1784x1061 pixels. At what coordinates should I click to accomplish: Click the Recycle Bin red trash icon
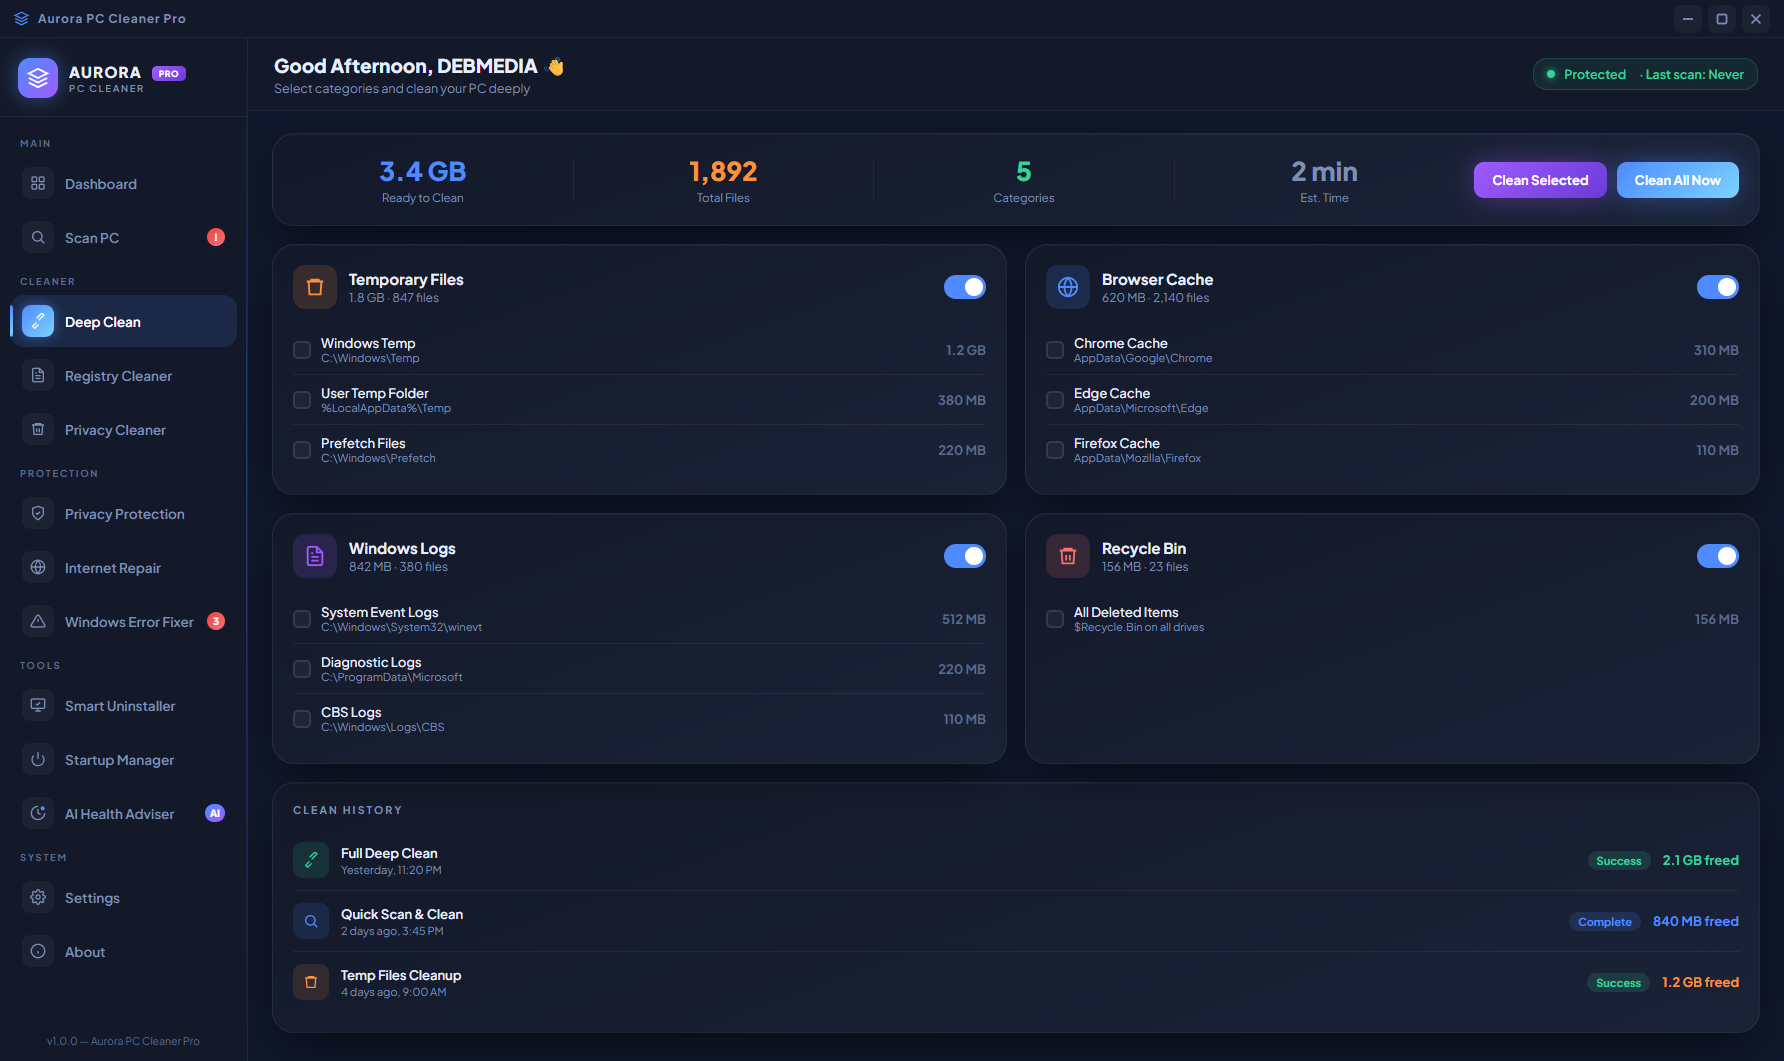click(1068, 557)
